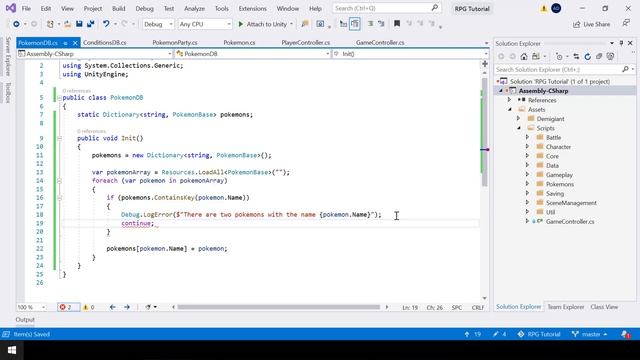The height and width of the screenshot is (360, 640).
Task: Click the Navigate Backward toolbar icon
Action: [x=16, y=24]
